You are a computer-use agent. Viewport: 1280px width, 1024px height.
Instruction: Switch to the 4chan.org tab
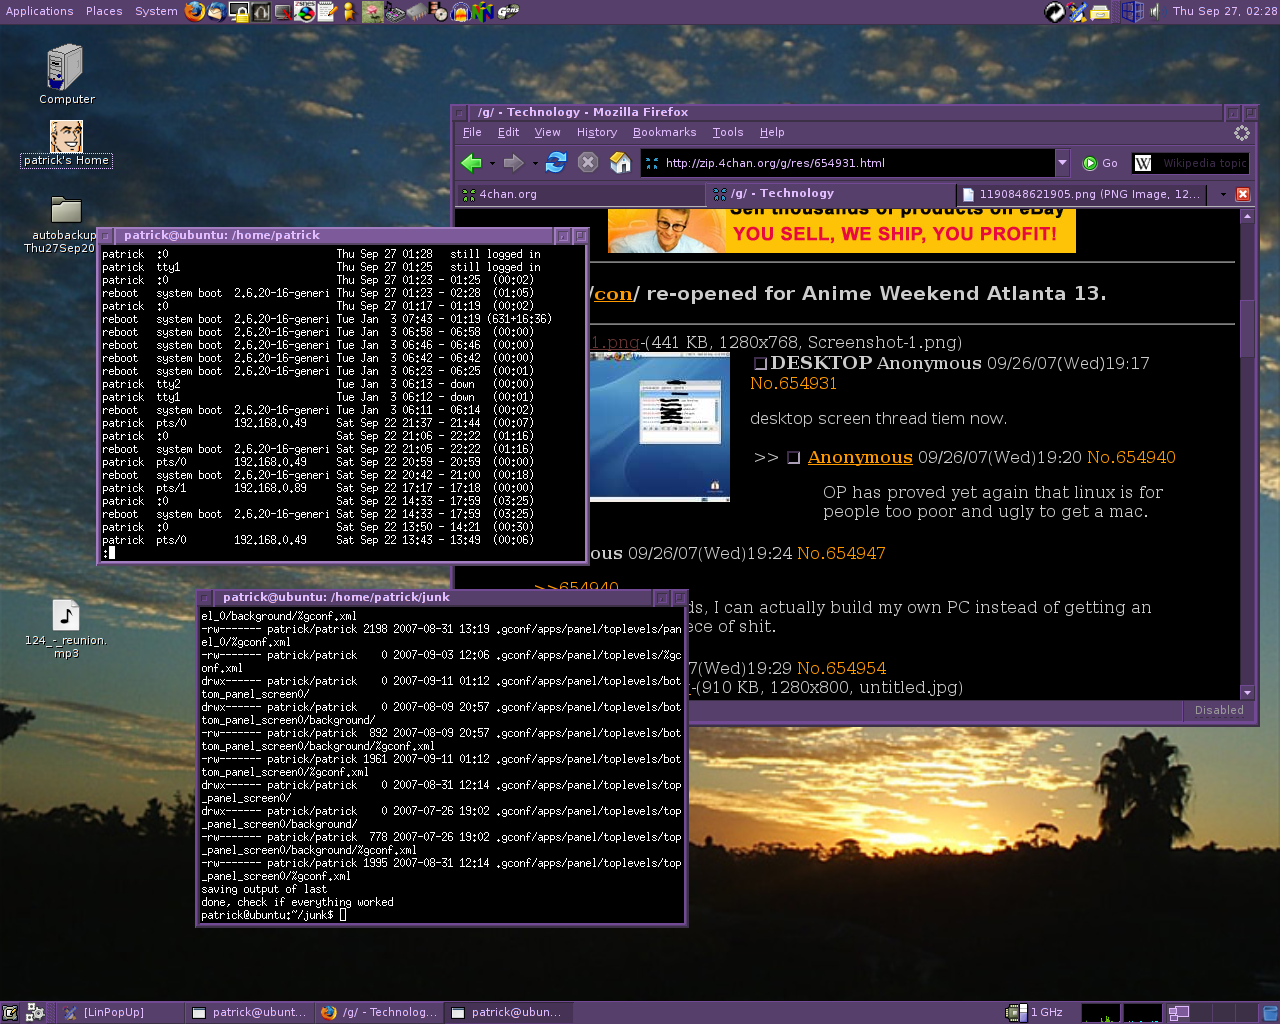coord(580,194)
